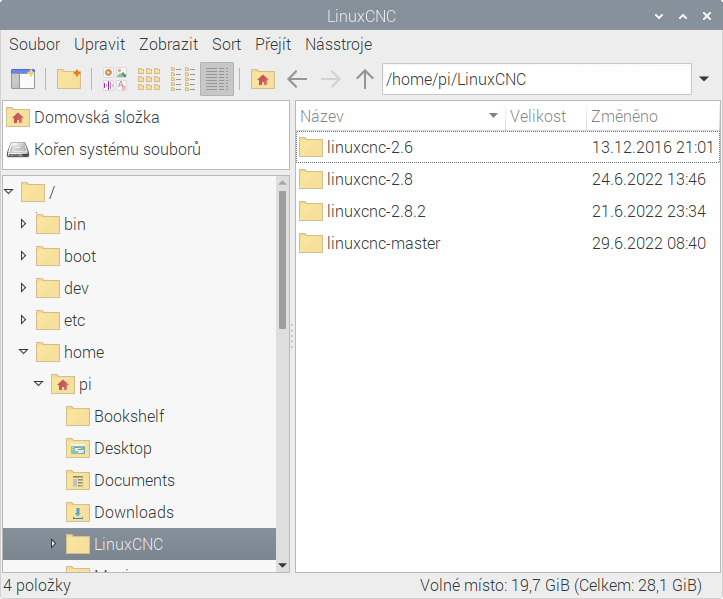Go up to parent folder
The width and height of the screenshot is (723, 599).
[365, 79]
